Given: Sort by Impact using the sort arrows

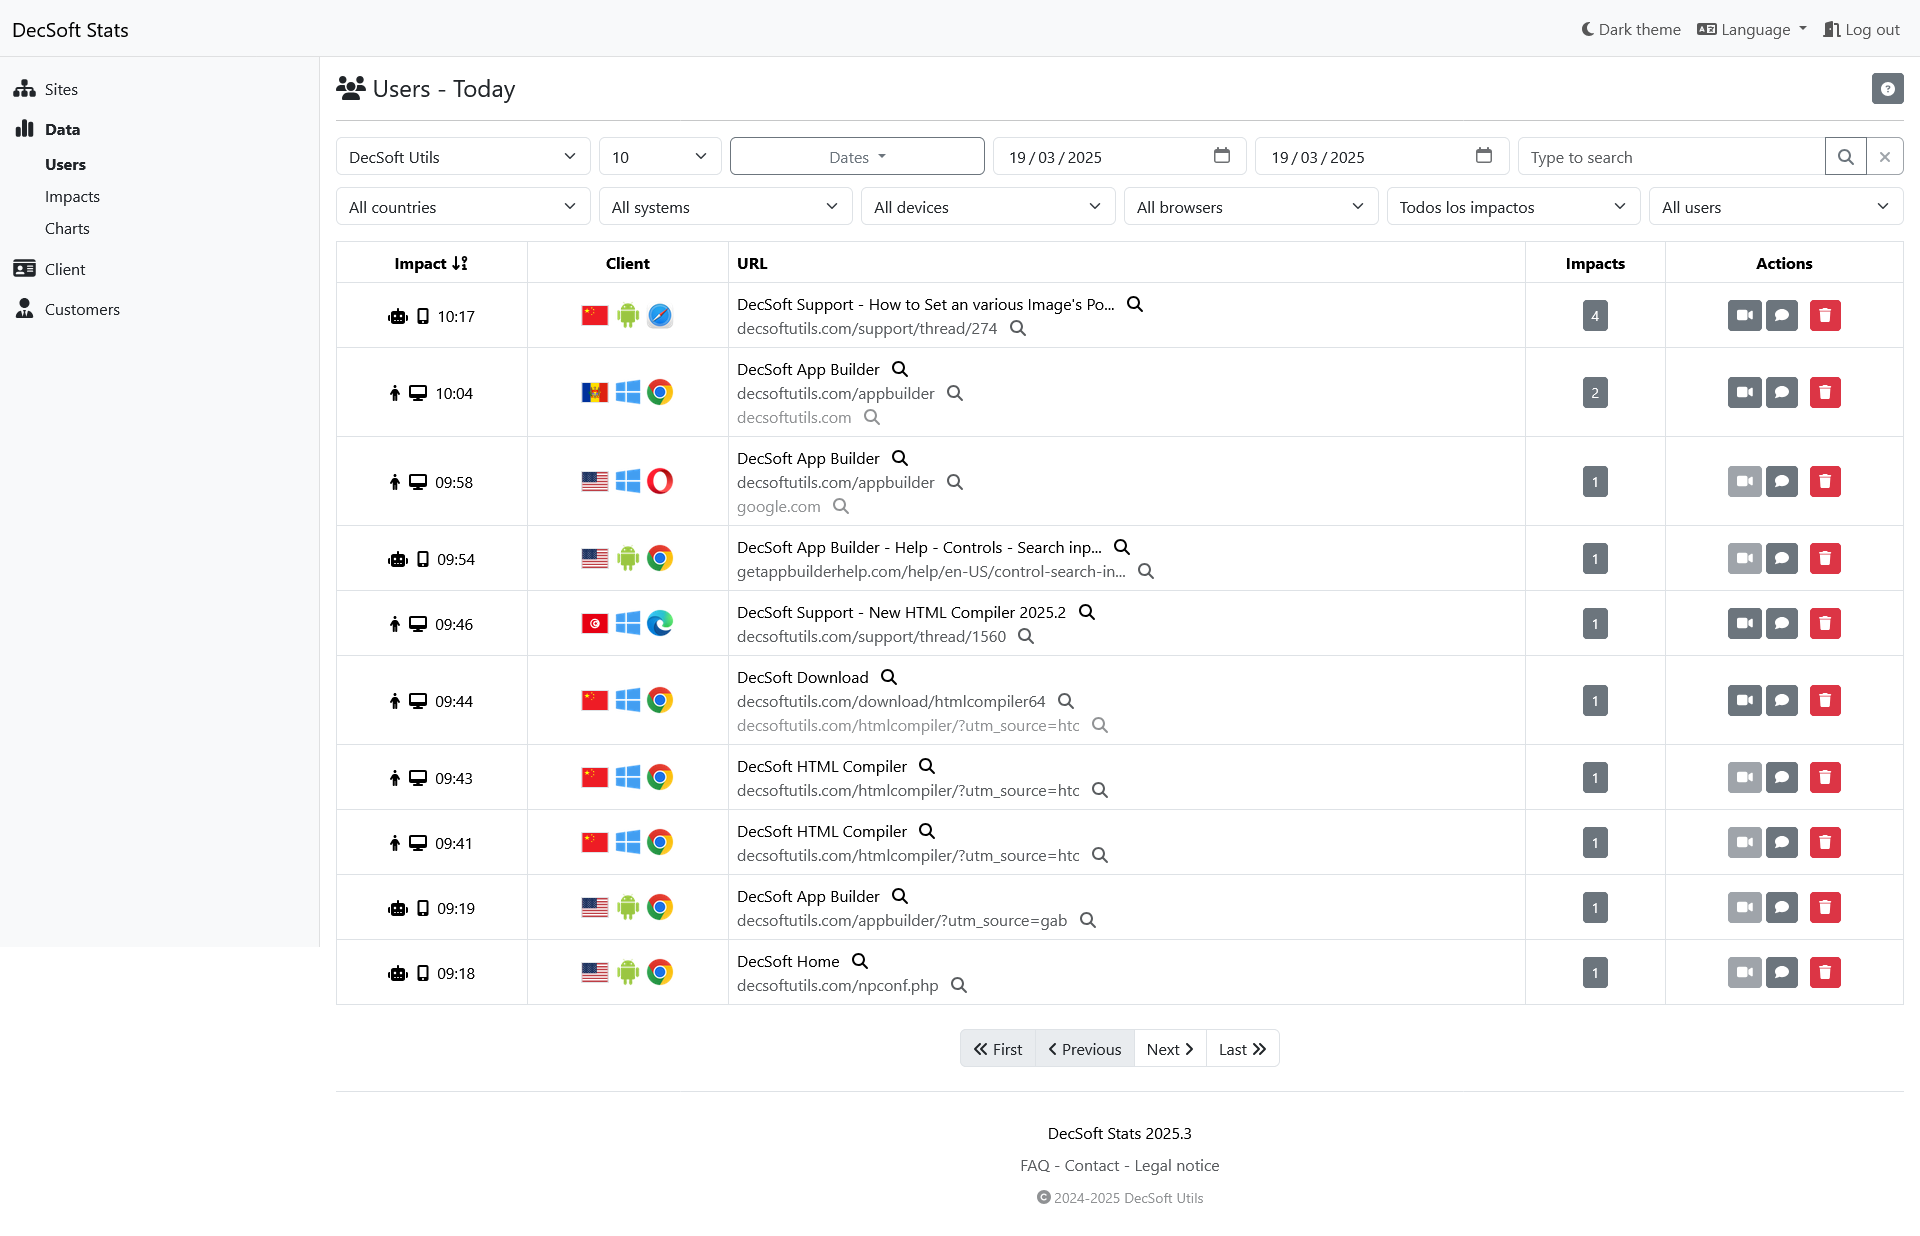Looking at the screenshot, I should tap(461, 262).
